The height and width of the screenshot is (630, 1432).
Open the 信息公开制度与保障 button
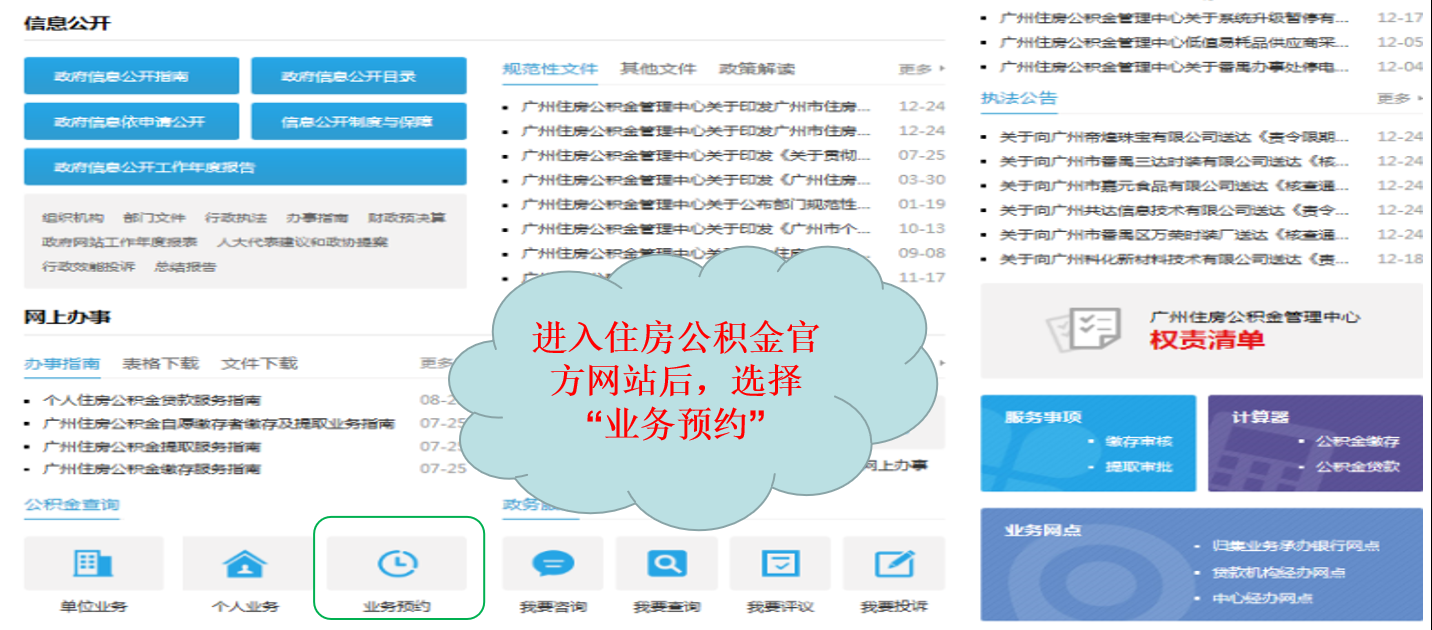pyautogui.click(x=358, y=122)
